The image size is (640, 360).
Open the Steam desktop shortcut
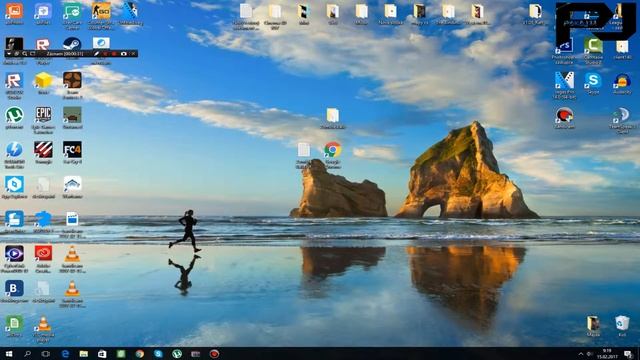[72, 44]
